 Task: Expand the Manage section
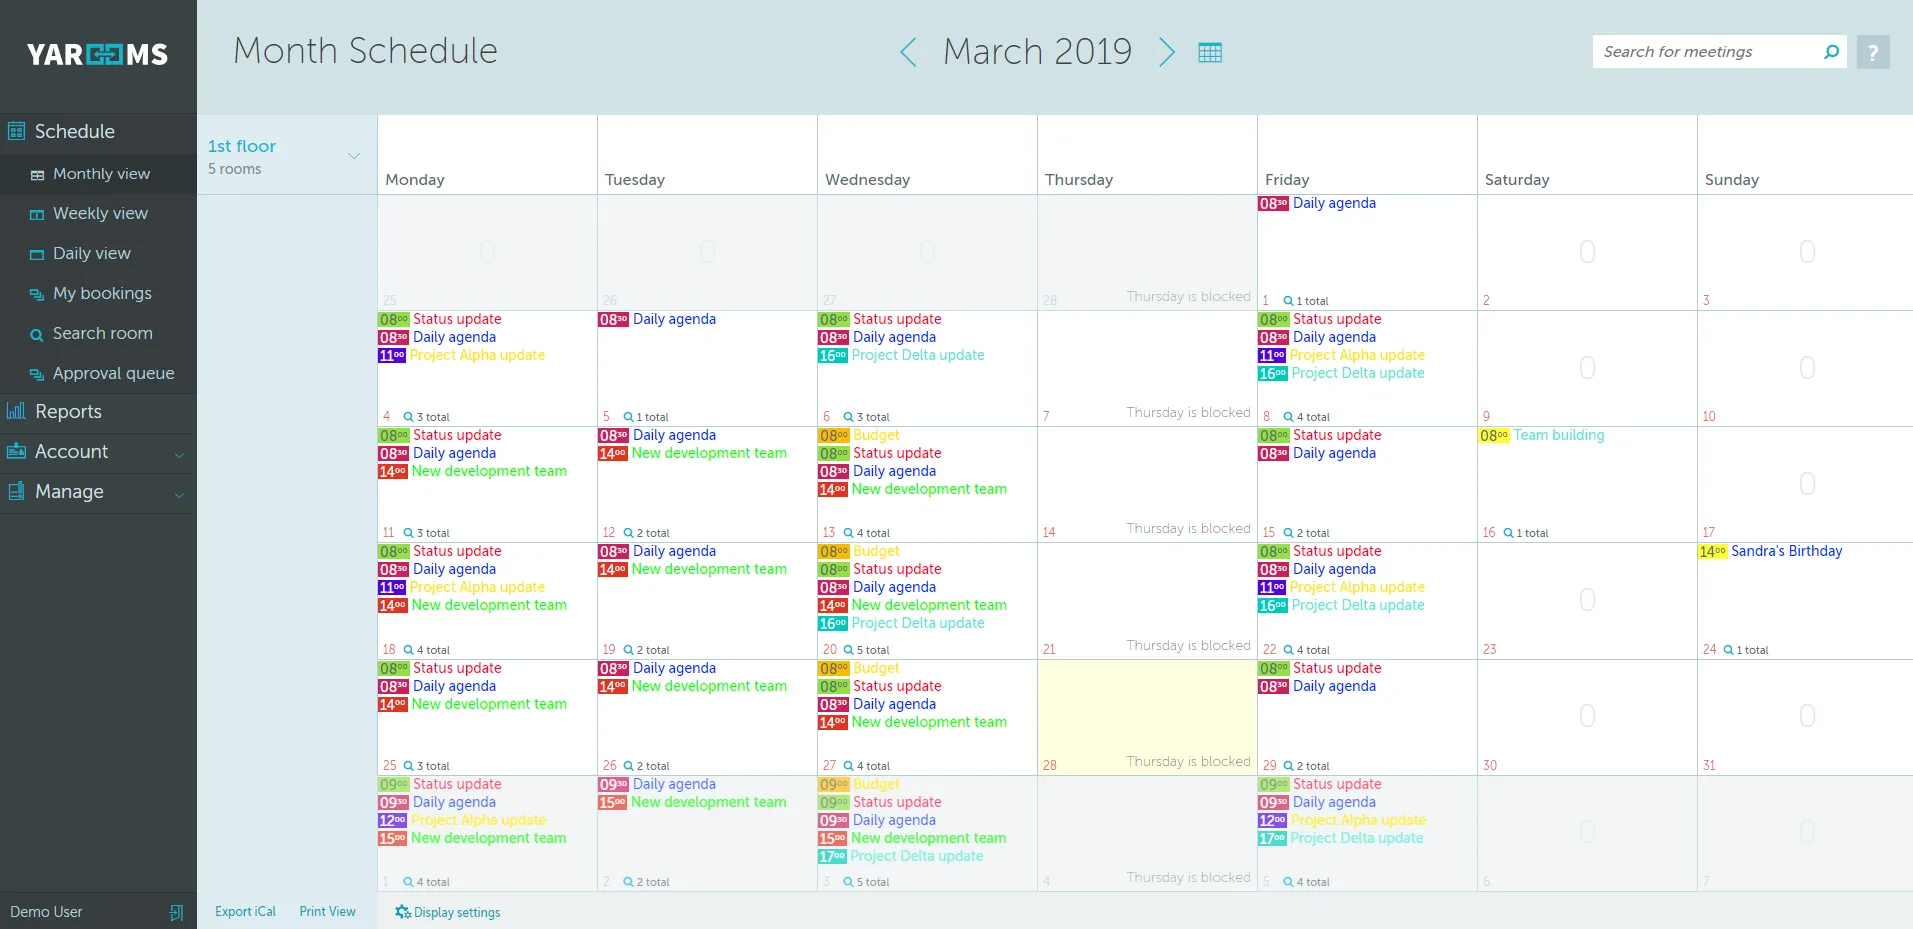tap(70, 491)
